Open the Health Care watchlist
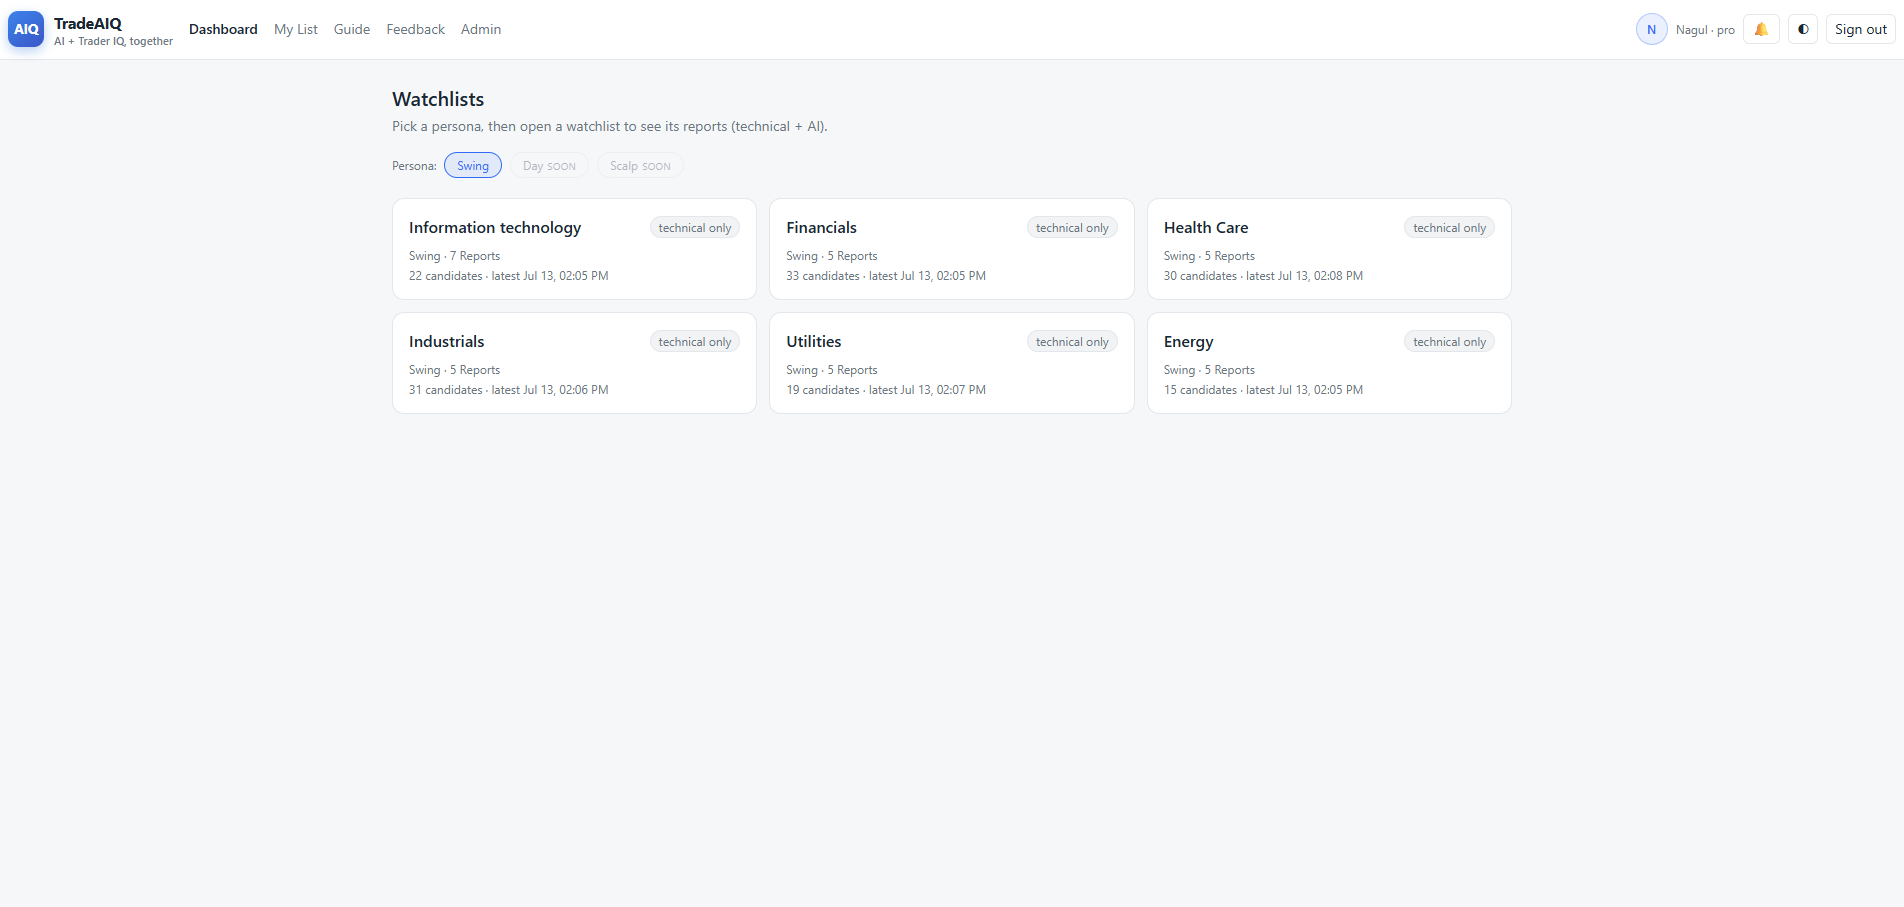Screen dimensions: 1904x907 (1329, 249)
